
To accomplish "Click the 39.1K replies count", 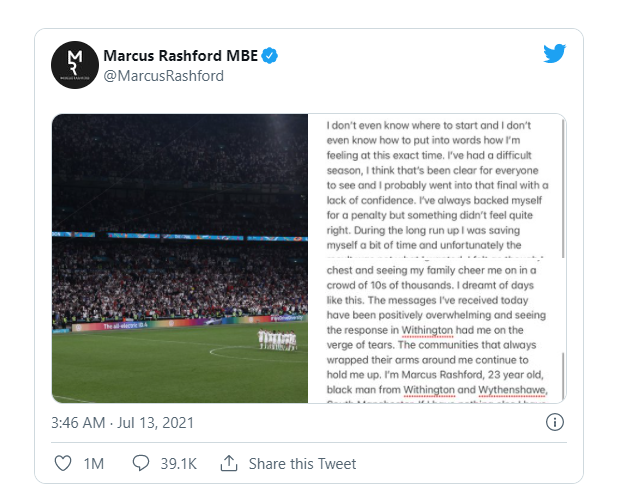I will 181,464.
